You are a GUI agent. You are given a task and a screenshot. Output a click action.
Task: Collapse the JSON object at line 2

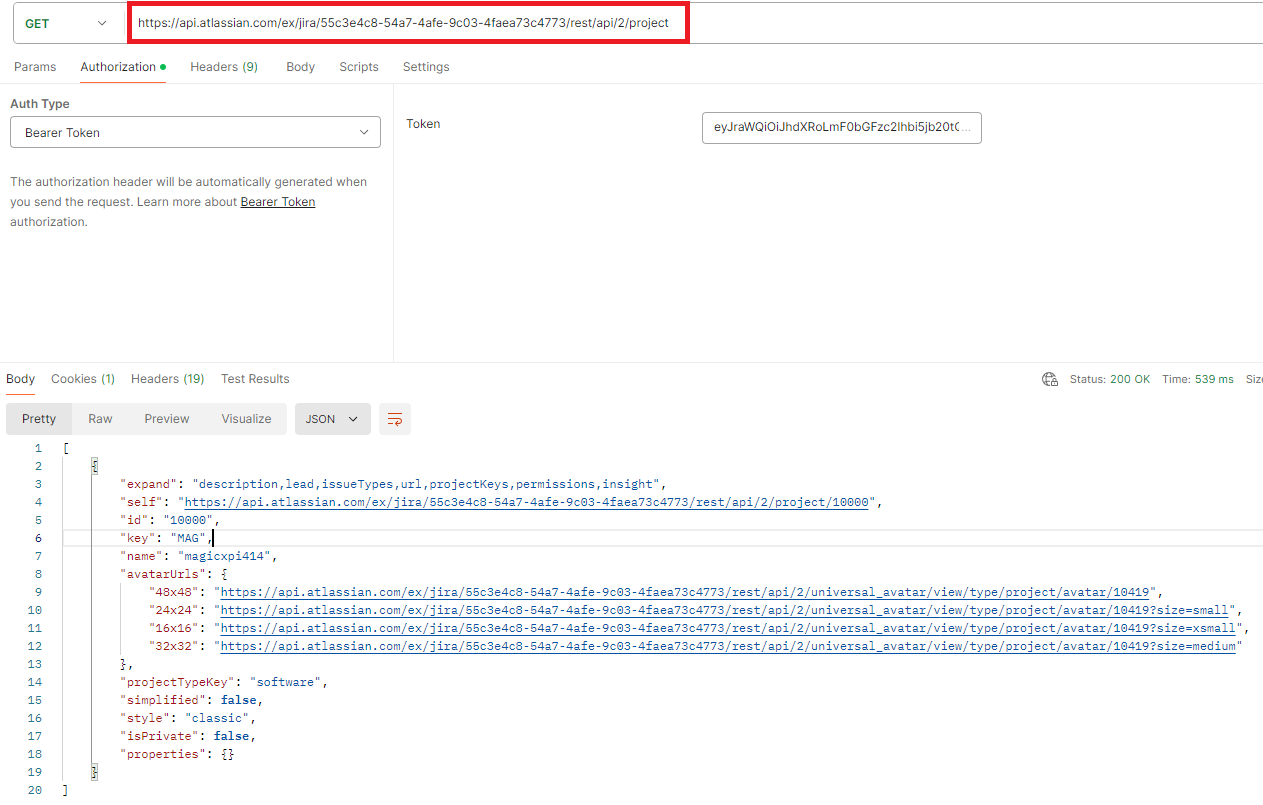tap(93, 465)
